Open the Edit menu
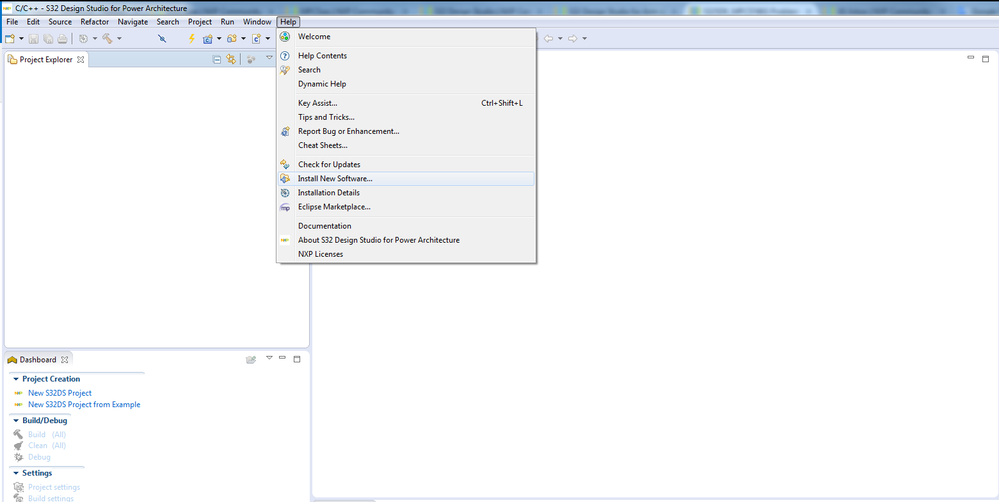Viewport: 999px width, 502px height. click(33, 22)
